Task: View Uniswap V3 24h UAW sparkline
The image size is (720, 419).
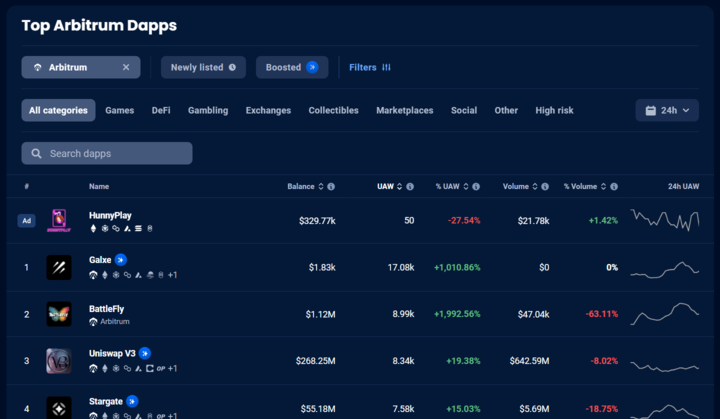Action: click(665, 366)
